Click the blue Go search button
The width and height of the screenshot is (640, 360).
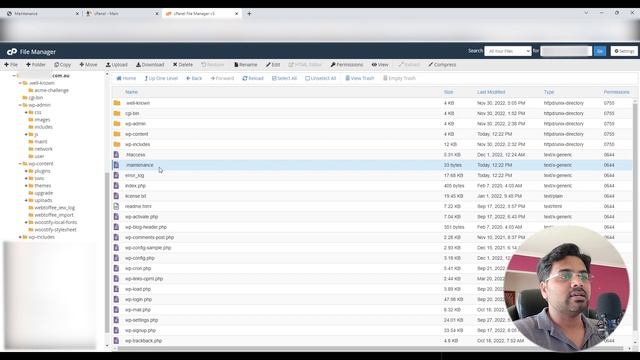click(x=600, y=51)
